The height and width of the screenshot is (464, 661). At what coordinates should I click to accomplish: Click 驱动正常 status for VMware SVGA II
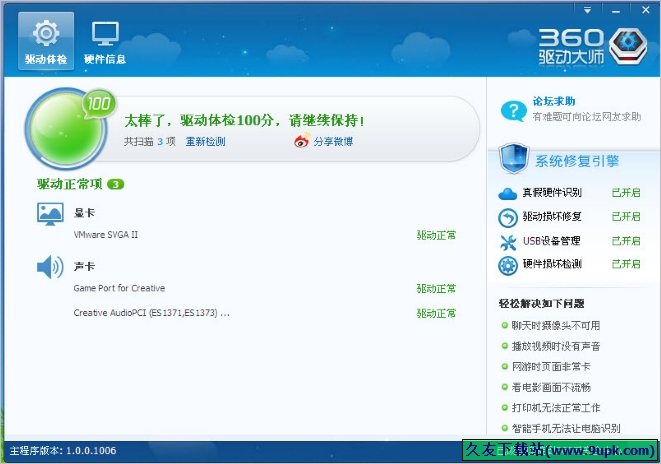tap(436, 235)
